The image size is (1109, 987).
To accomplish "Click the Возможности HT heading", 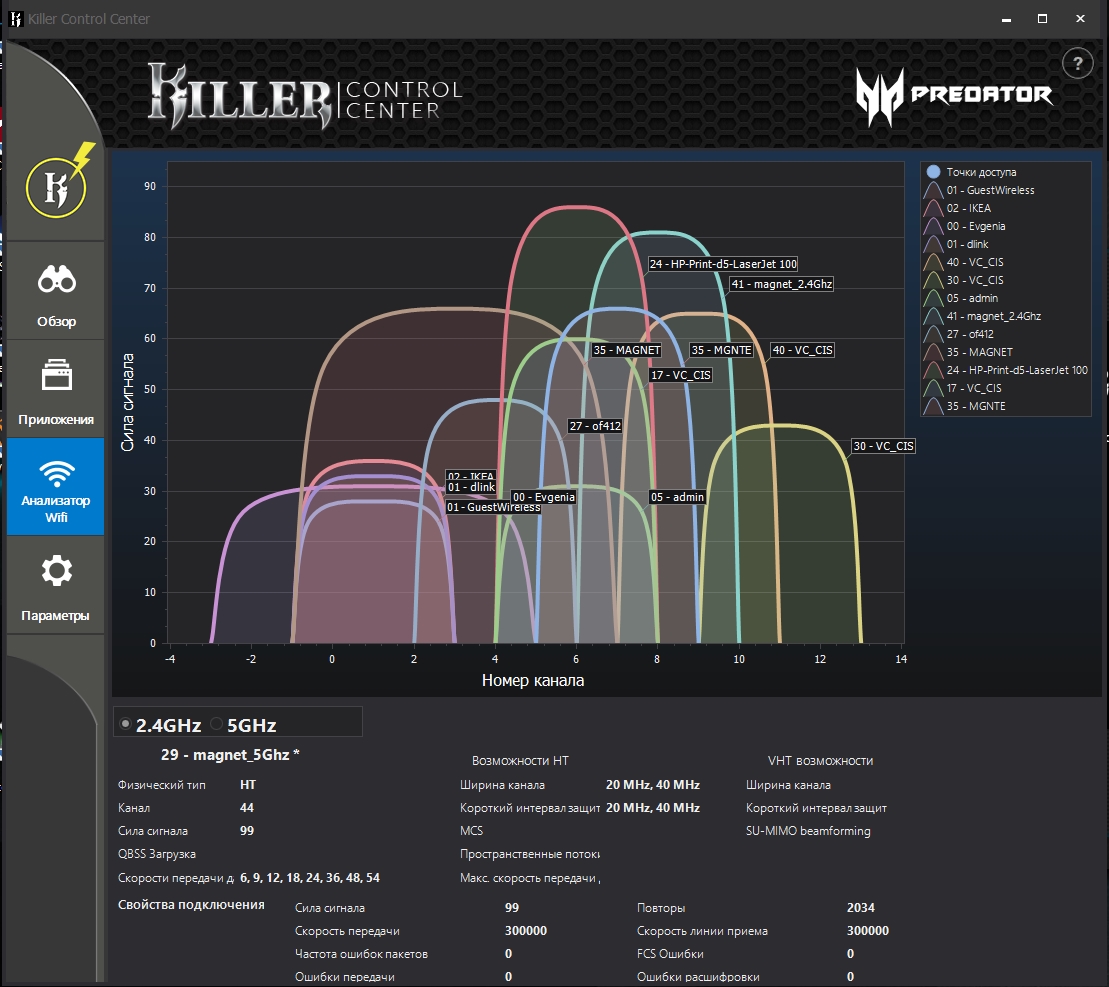I will (x=520, y=761).
